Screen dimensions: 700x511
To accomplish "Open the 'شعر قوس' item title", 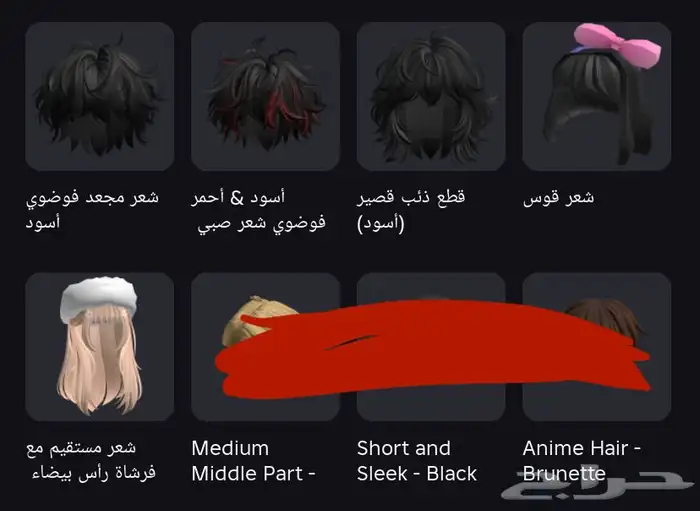I will 558,197.
